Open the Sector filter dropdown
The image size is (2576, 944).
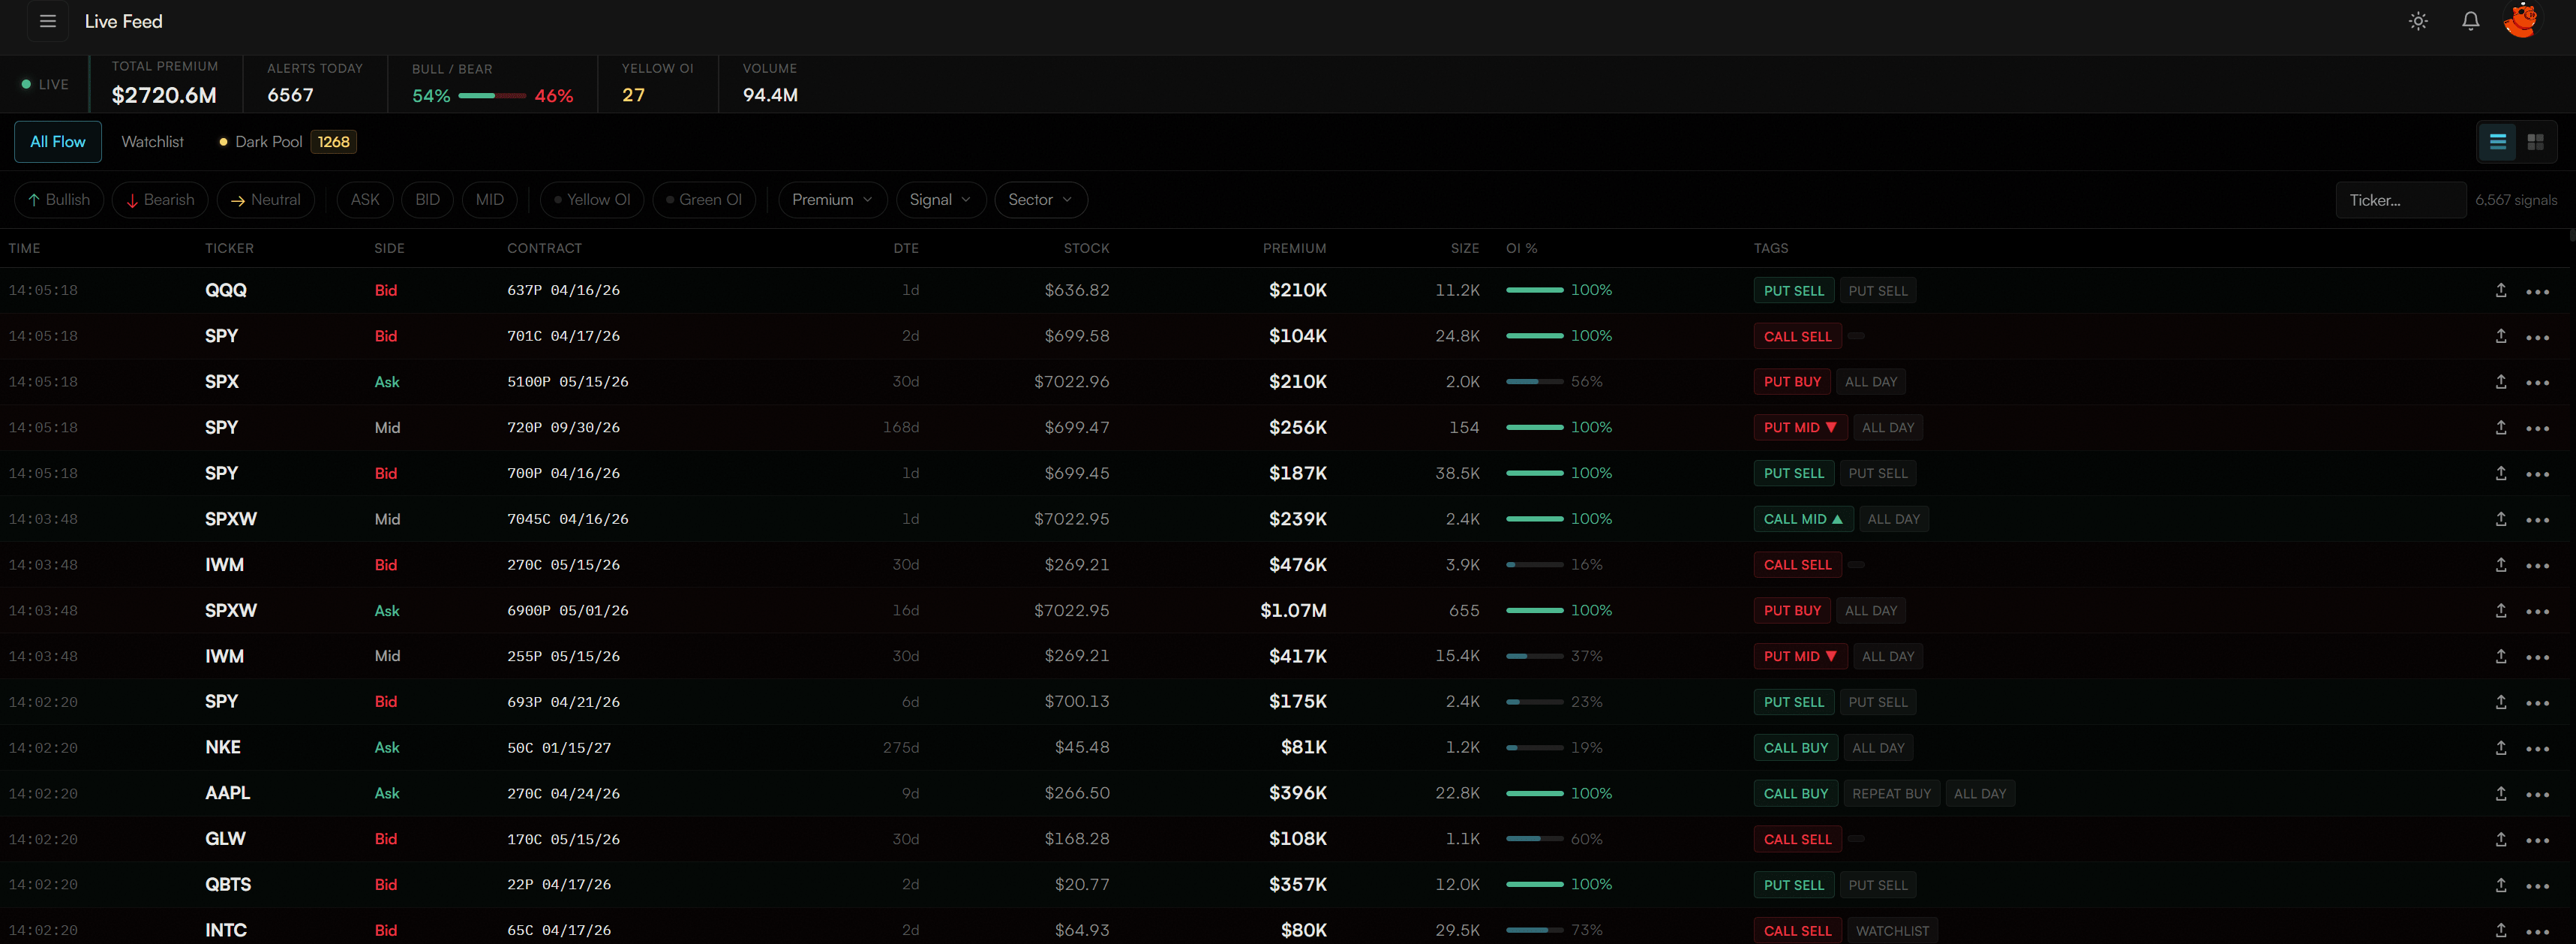tap(1040, 199)
